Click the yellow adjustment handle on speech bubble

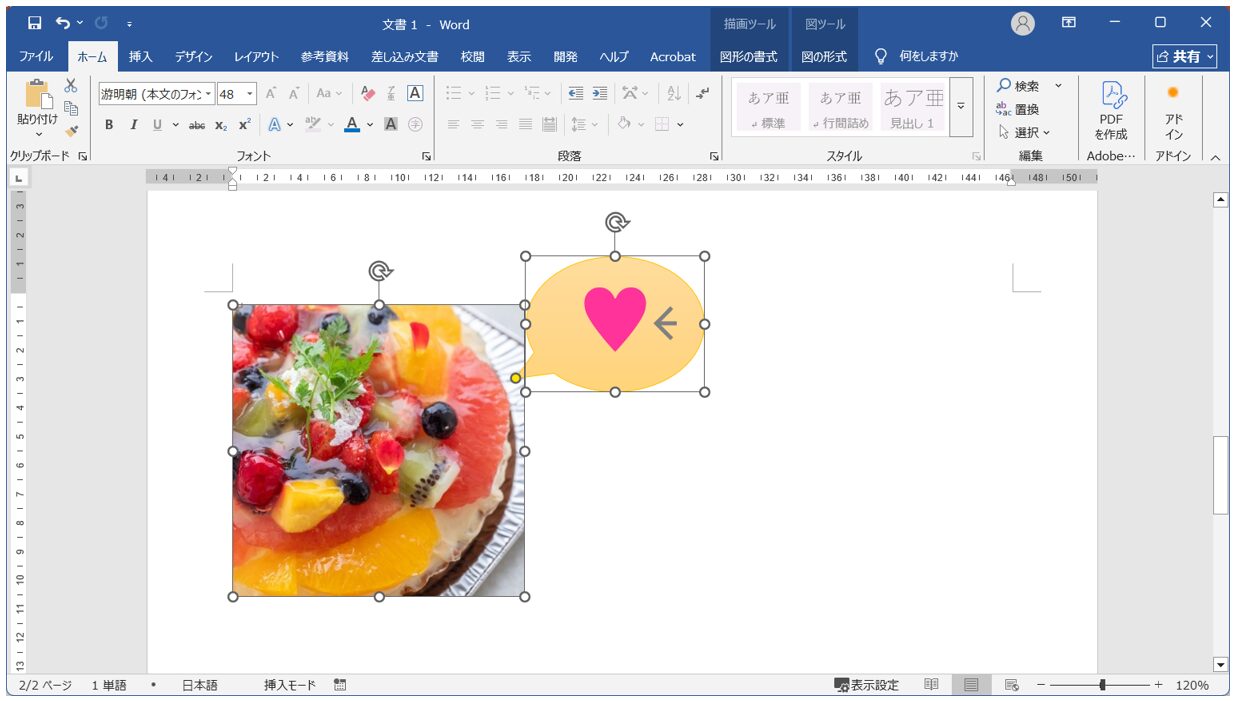click(x=516, y=378)
